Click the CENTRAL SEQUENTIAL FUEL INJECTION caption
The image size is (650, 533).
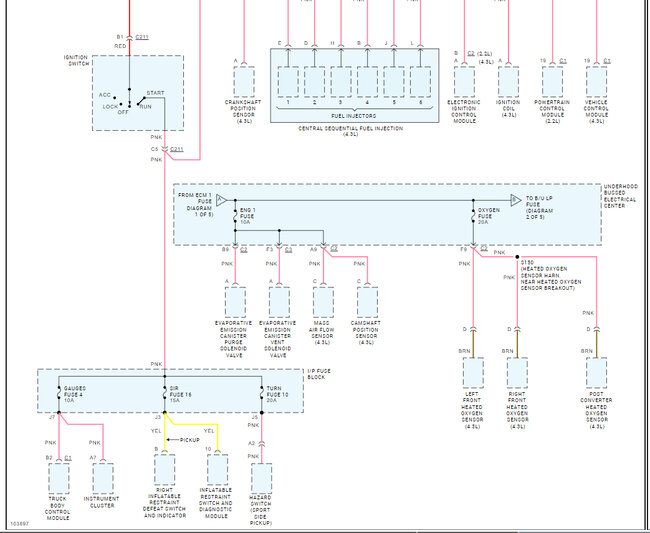tap(351, 131)
